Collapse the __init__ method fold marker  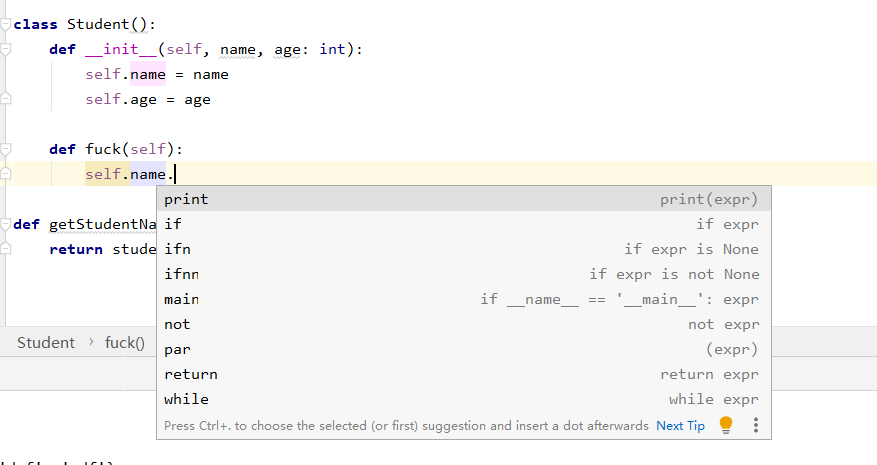6,49
